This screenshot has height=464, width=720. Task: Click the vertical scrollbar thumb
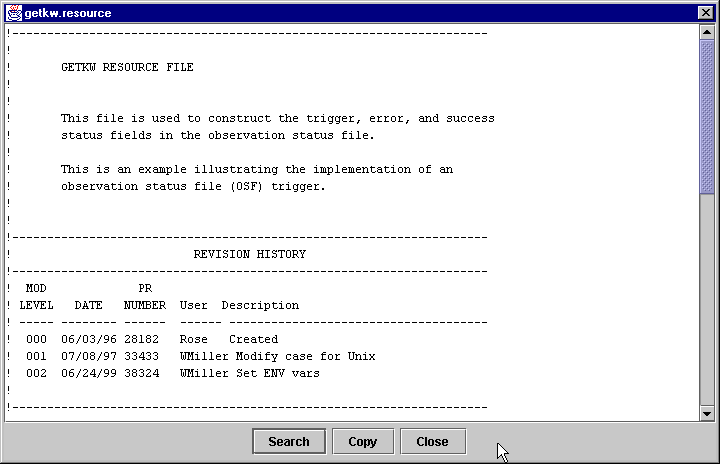[707, 117]
